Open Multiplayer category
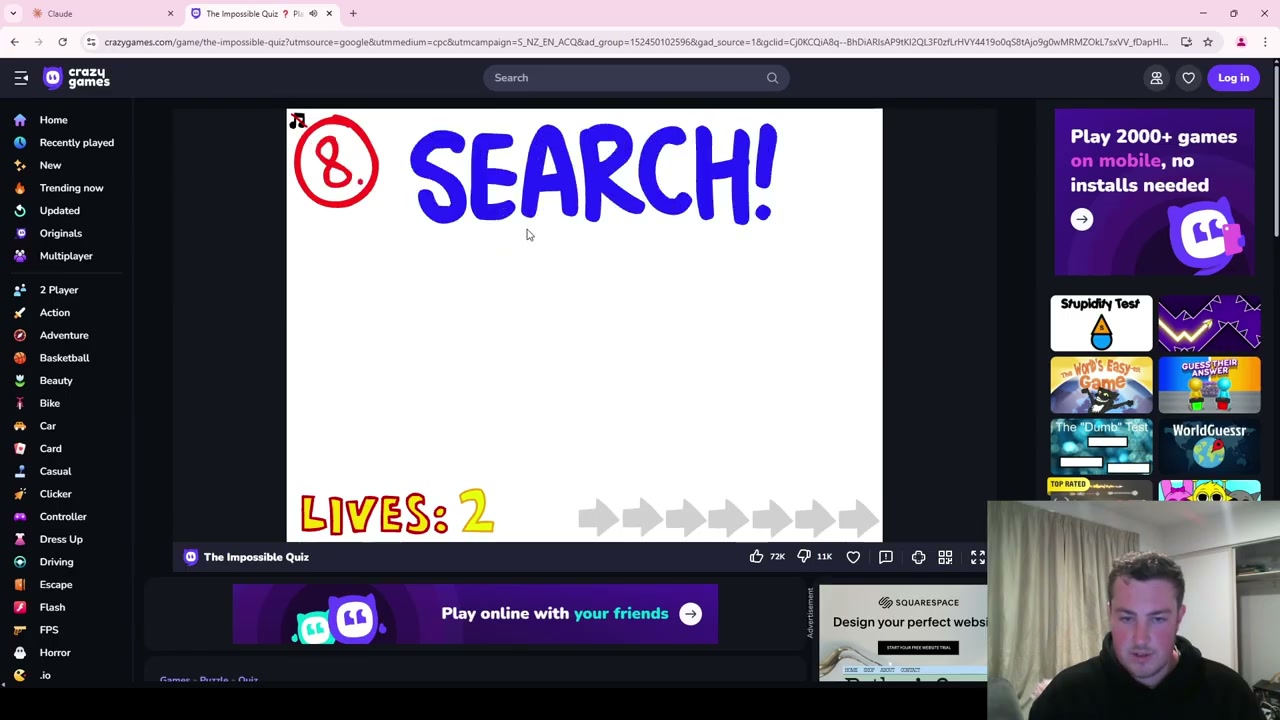This screenshot has width=1280, height=720. (66, 256)
